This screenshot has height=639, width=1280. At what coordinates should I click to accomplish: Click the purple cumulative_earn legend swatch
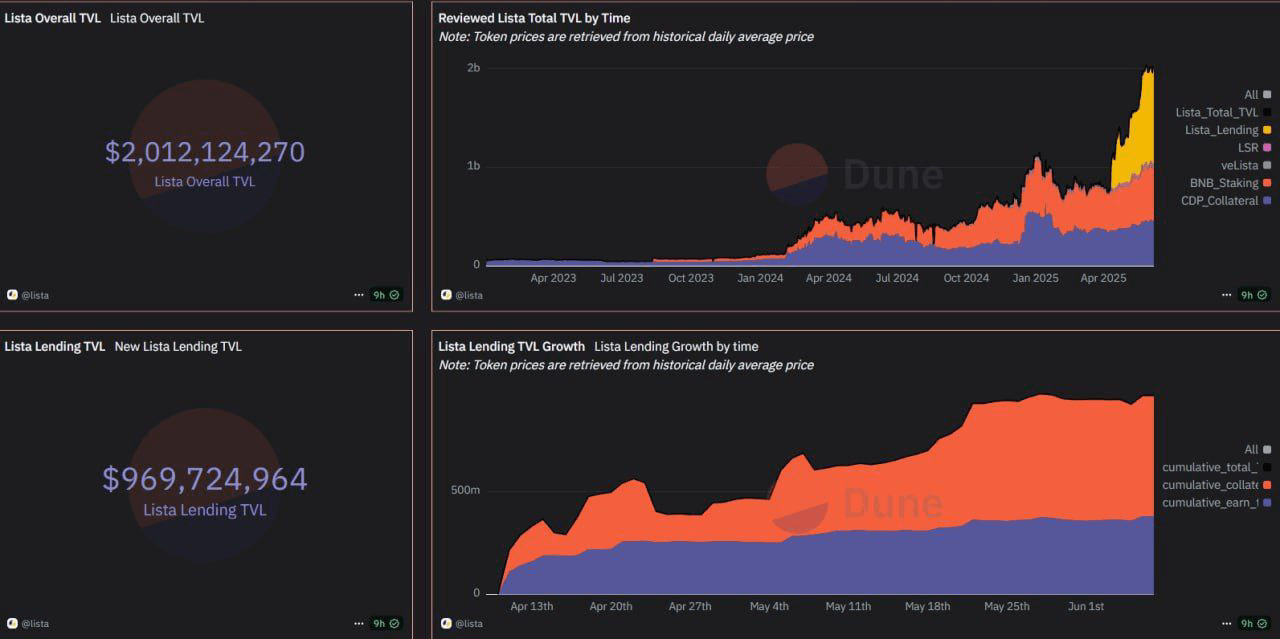(1267, 502)
